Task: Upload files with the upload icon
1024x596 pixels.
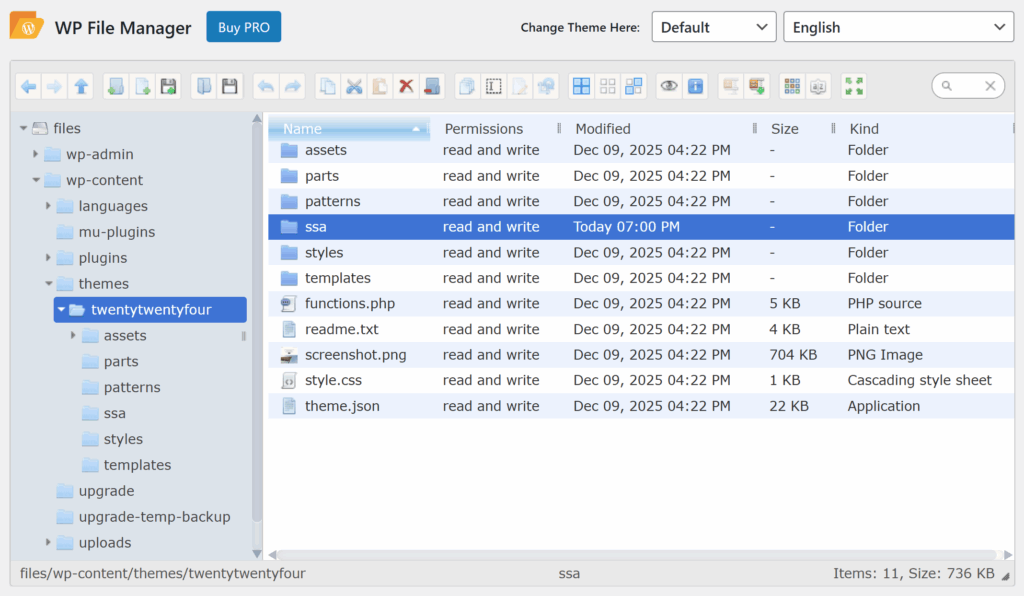Action: [169, 86]
